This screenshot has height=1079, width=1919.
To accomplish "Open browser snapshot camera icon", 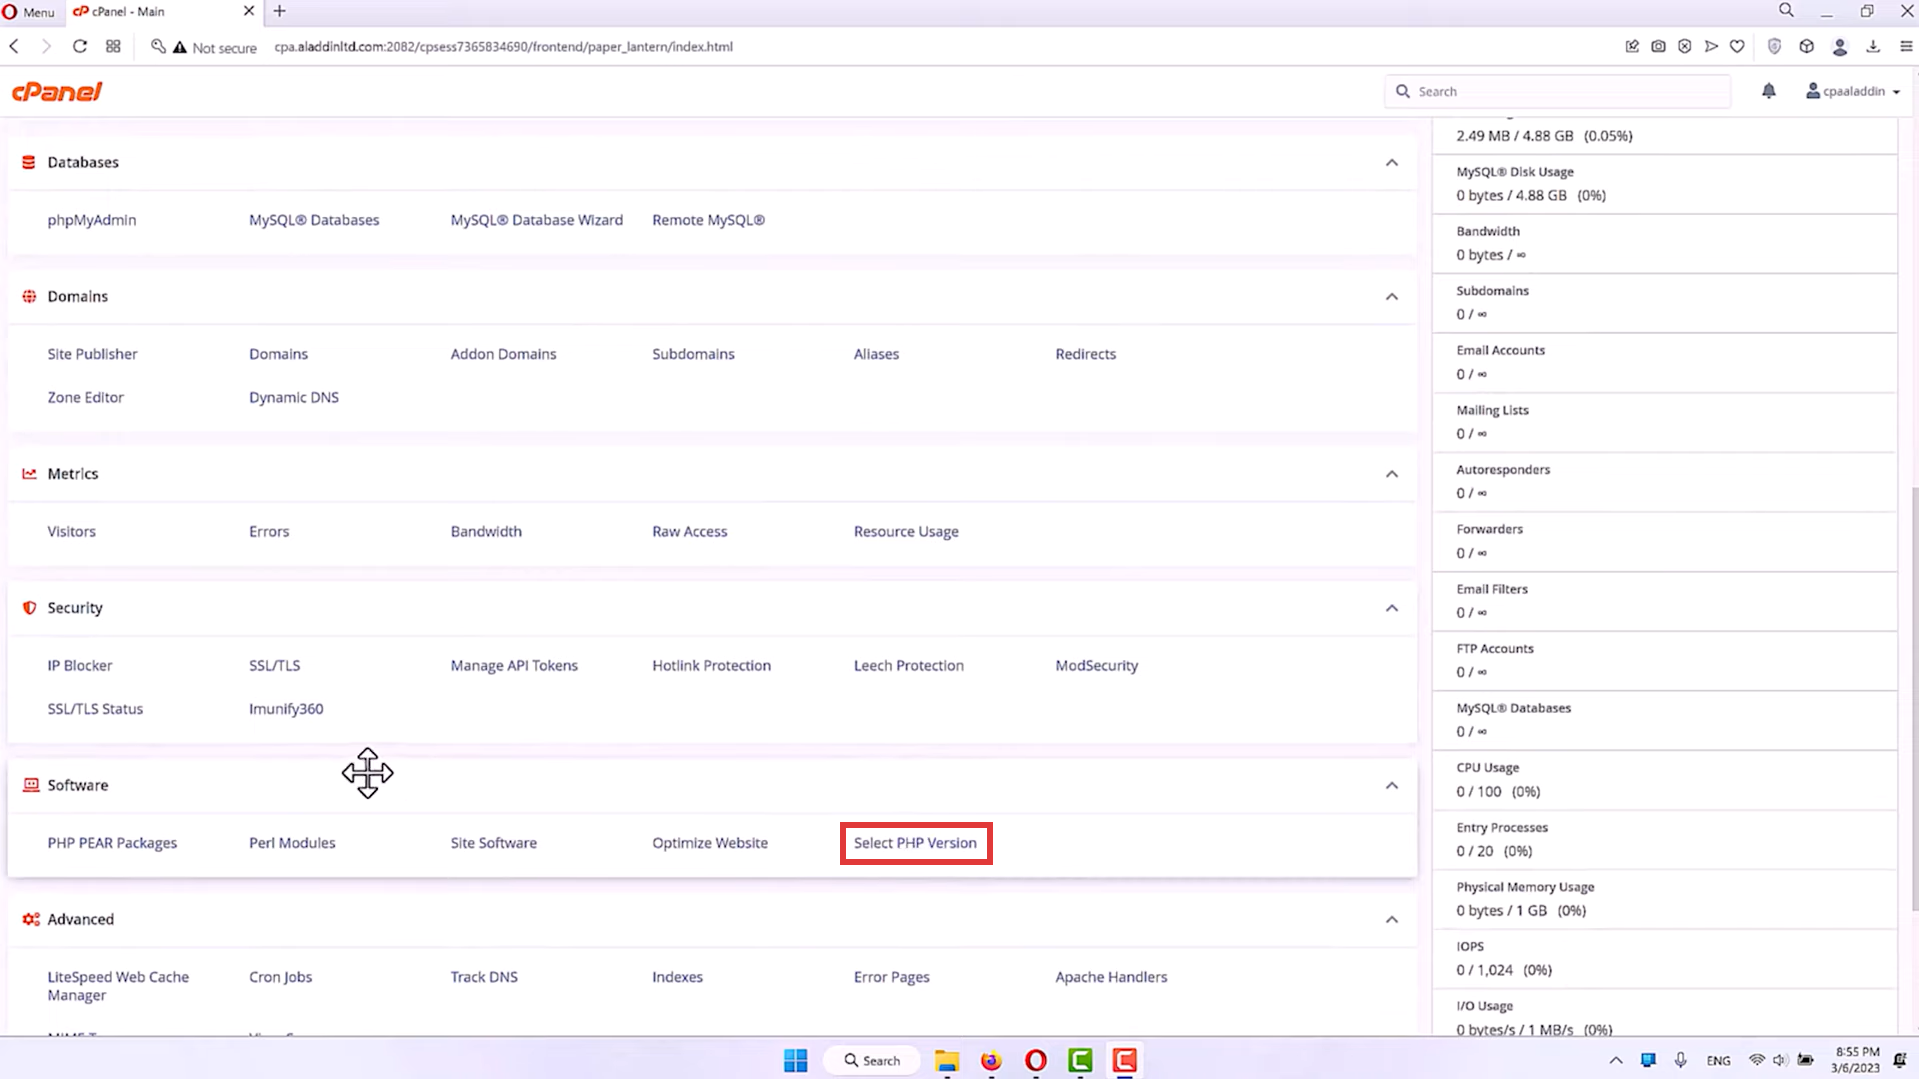I will [1658, 46].
